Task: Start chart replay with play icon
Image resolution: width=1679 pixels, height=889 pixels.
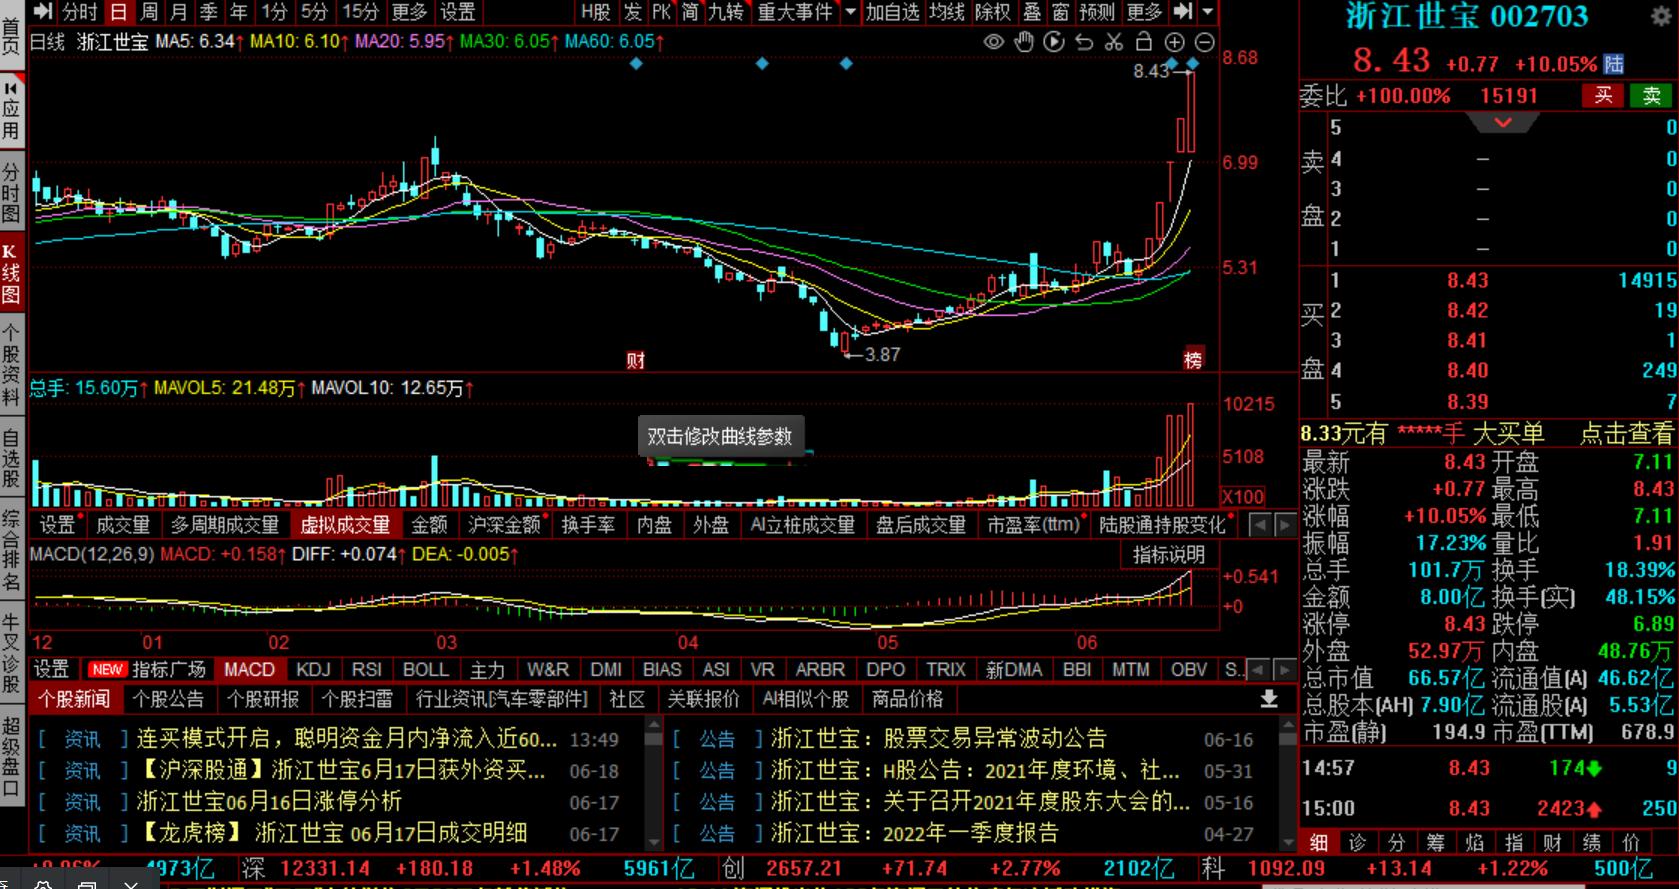Action: point(1054,42)
